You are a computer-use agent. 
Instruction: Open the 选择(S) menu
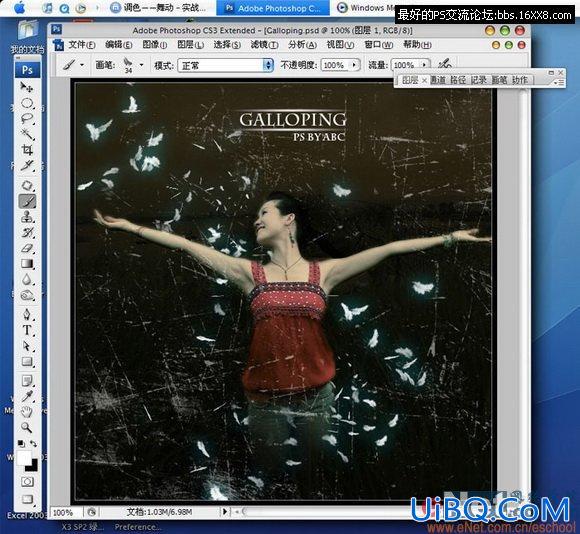(x=227, y=45)
